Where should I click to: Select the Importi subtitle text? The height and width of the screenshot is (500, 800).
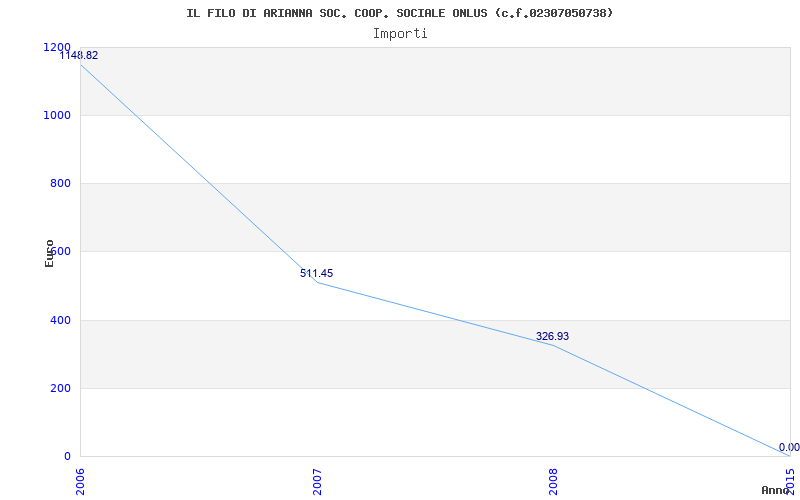click(x=400, y=34)
